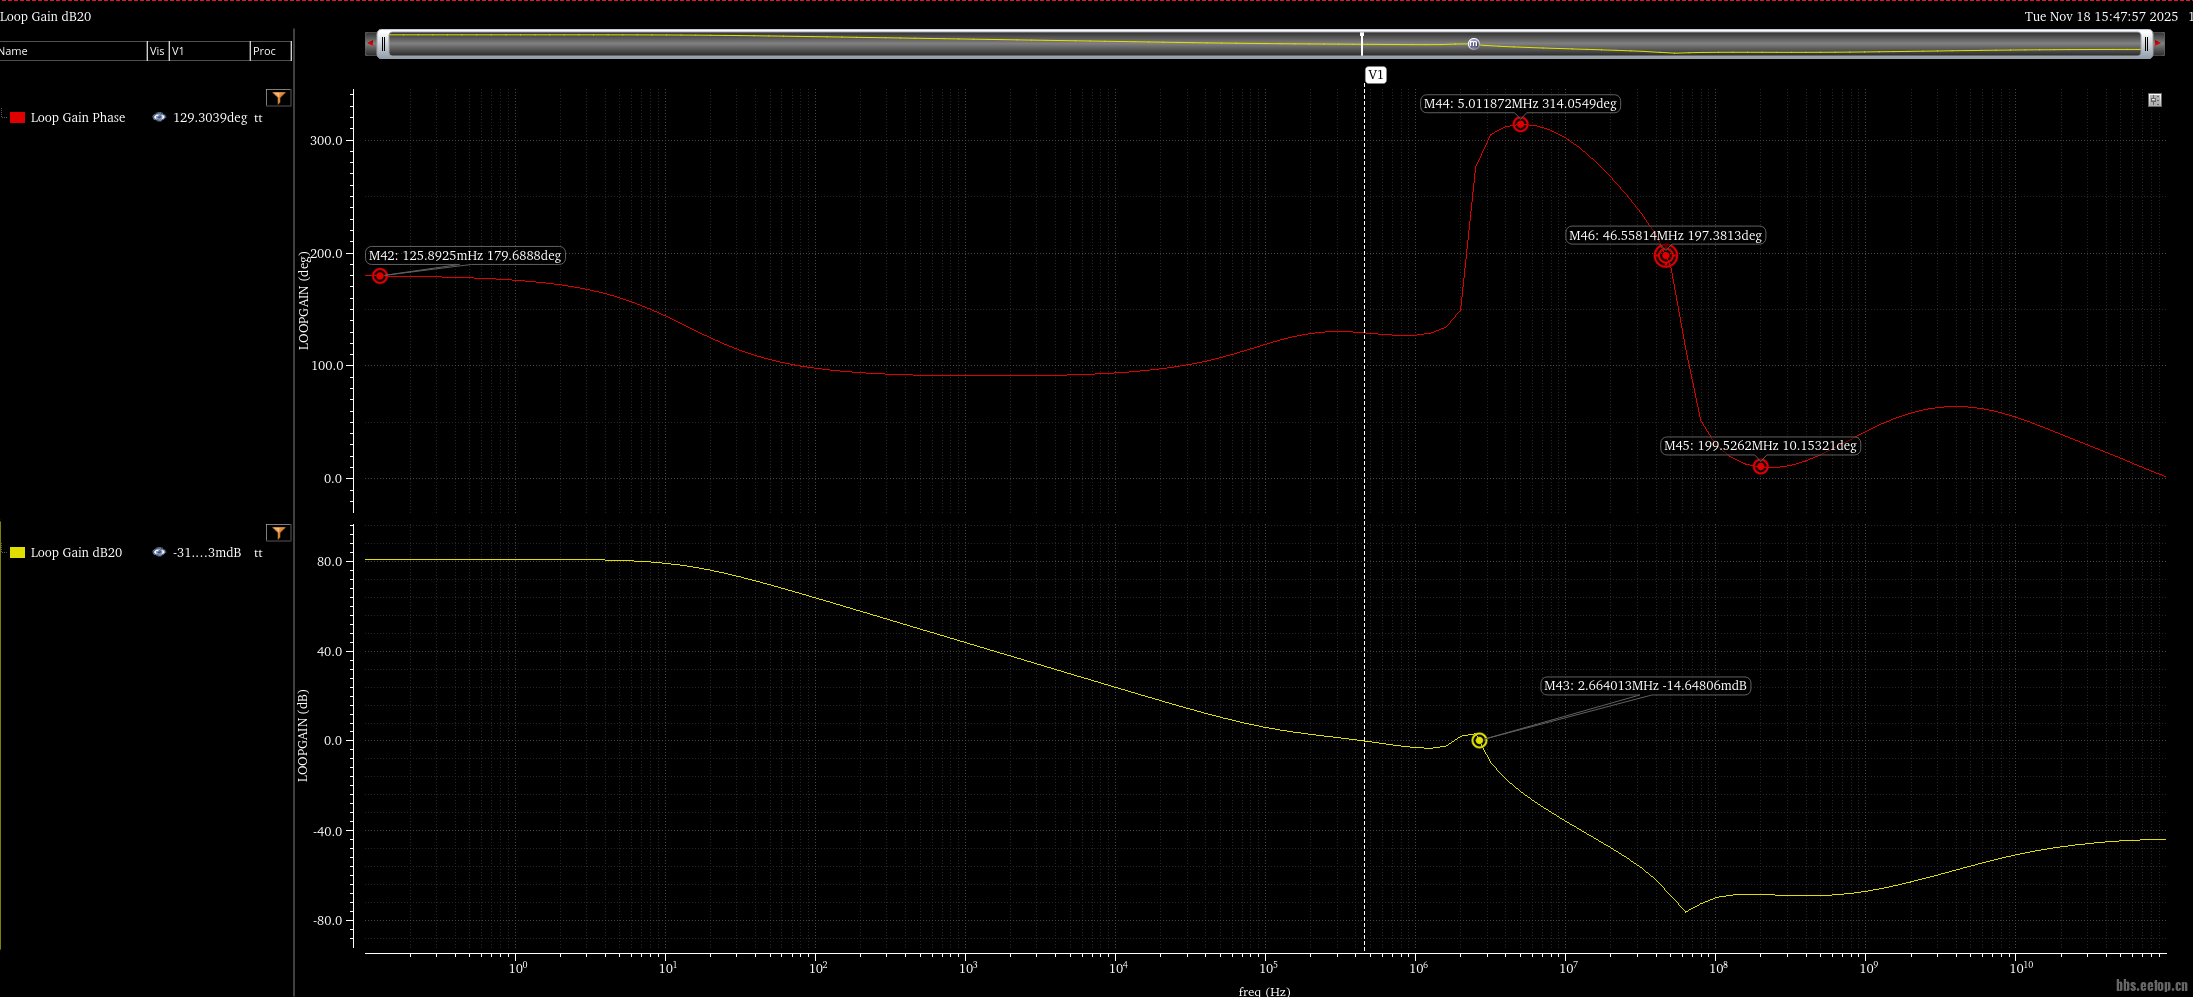Viewport: 2193px width, 997px height.
Task: Click the V1 column header in legend
Action: click(x=208, y=51)
